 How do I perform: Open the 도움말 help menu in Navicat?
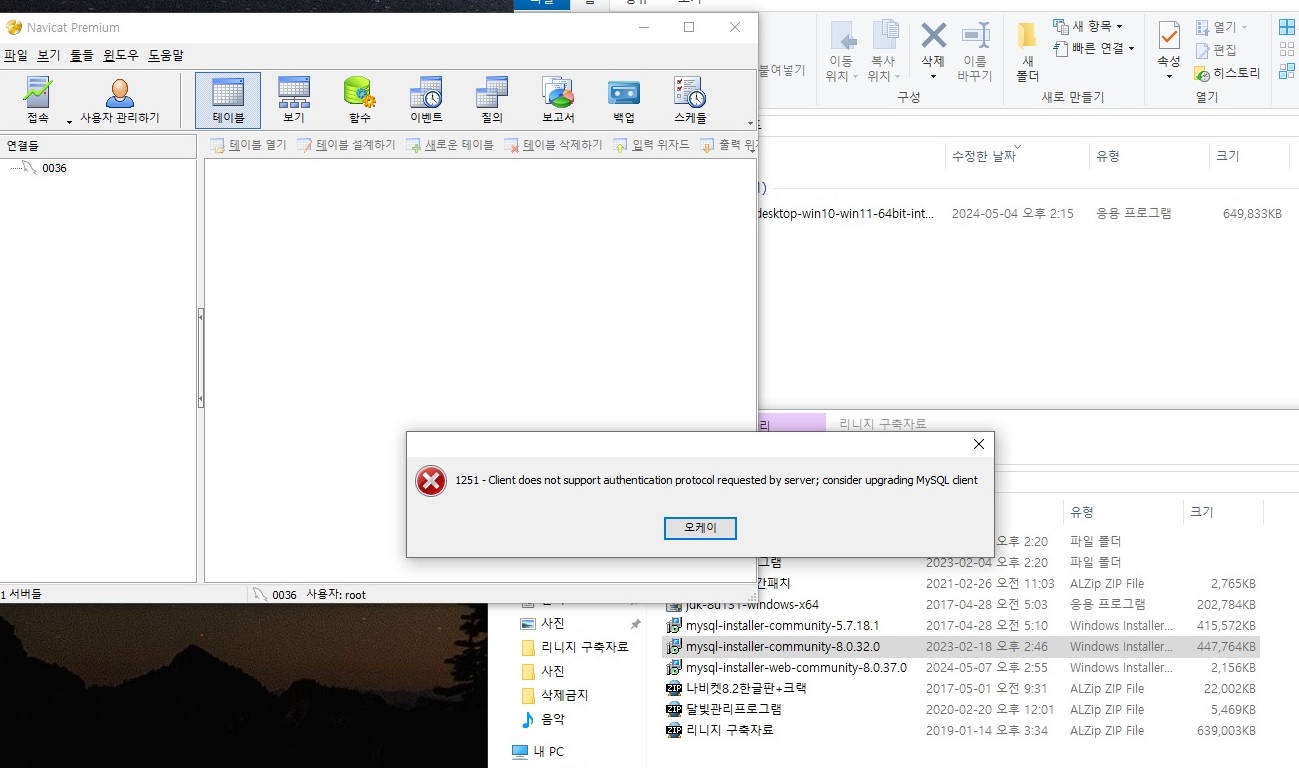166,55
